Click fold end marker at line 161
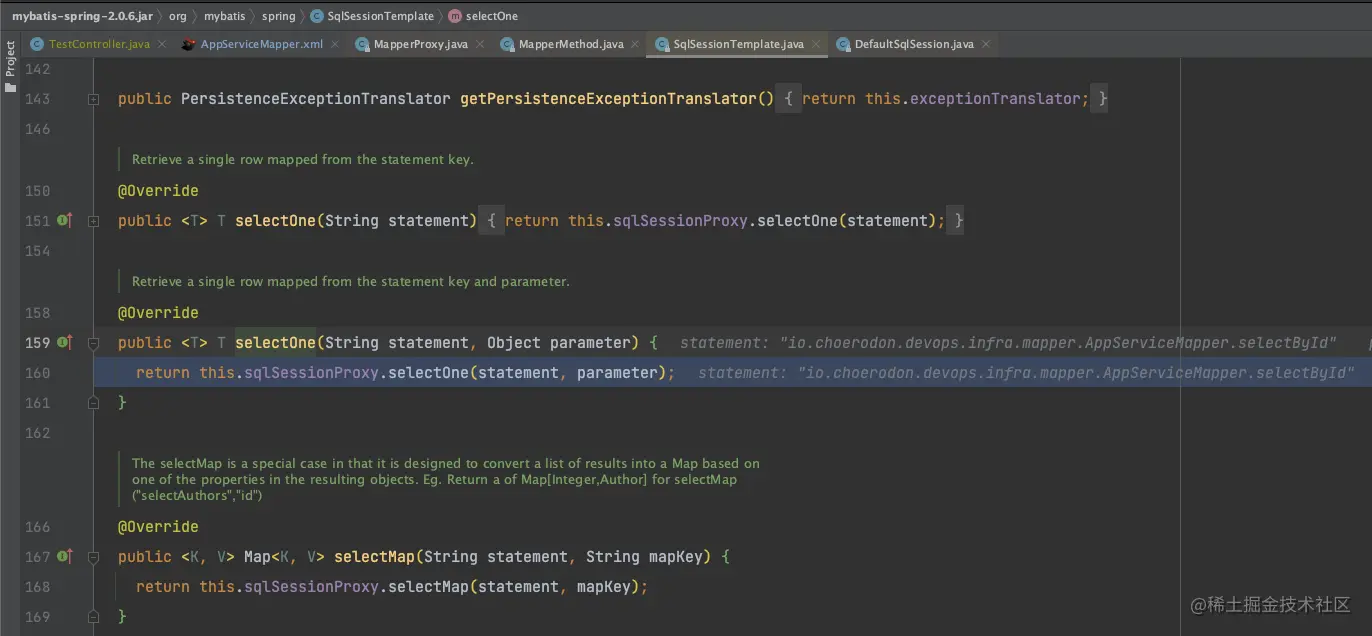This screenshot has height=636, width=1372. point(93,403)
